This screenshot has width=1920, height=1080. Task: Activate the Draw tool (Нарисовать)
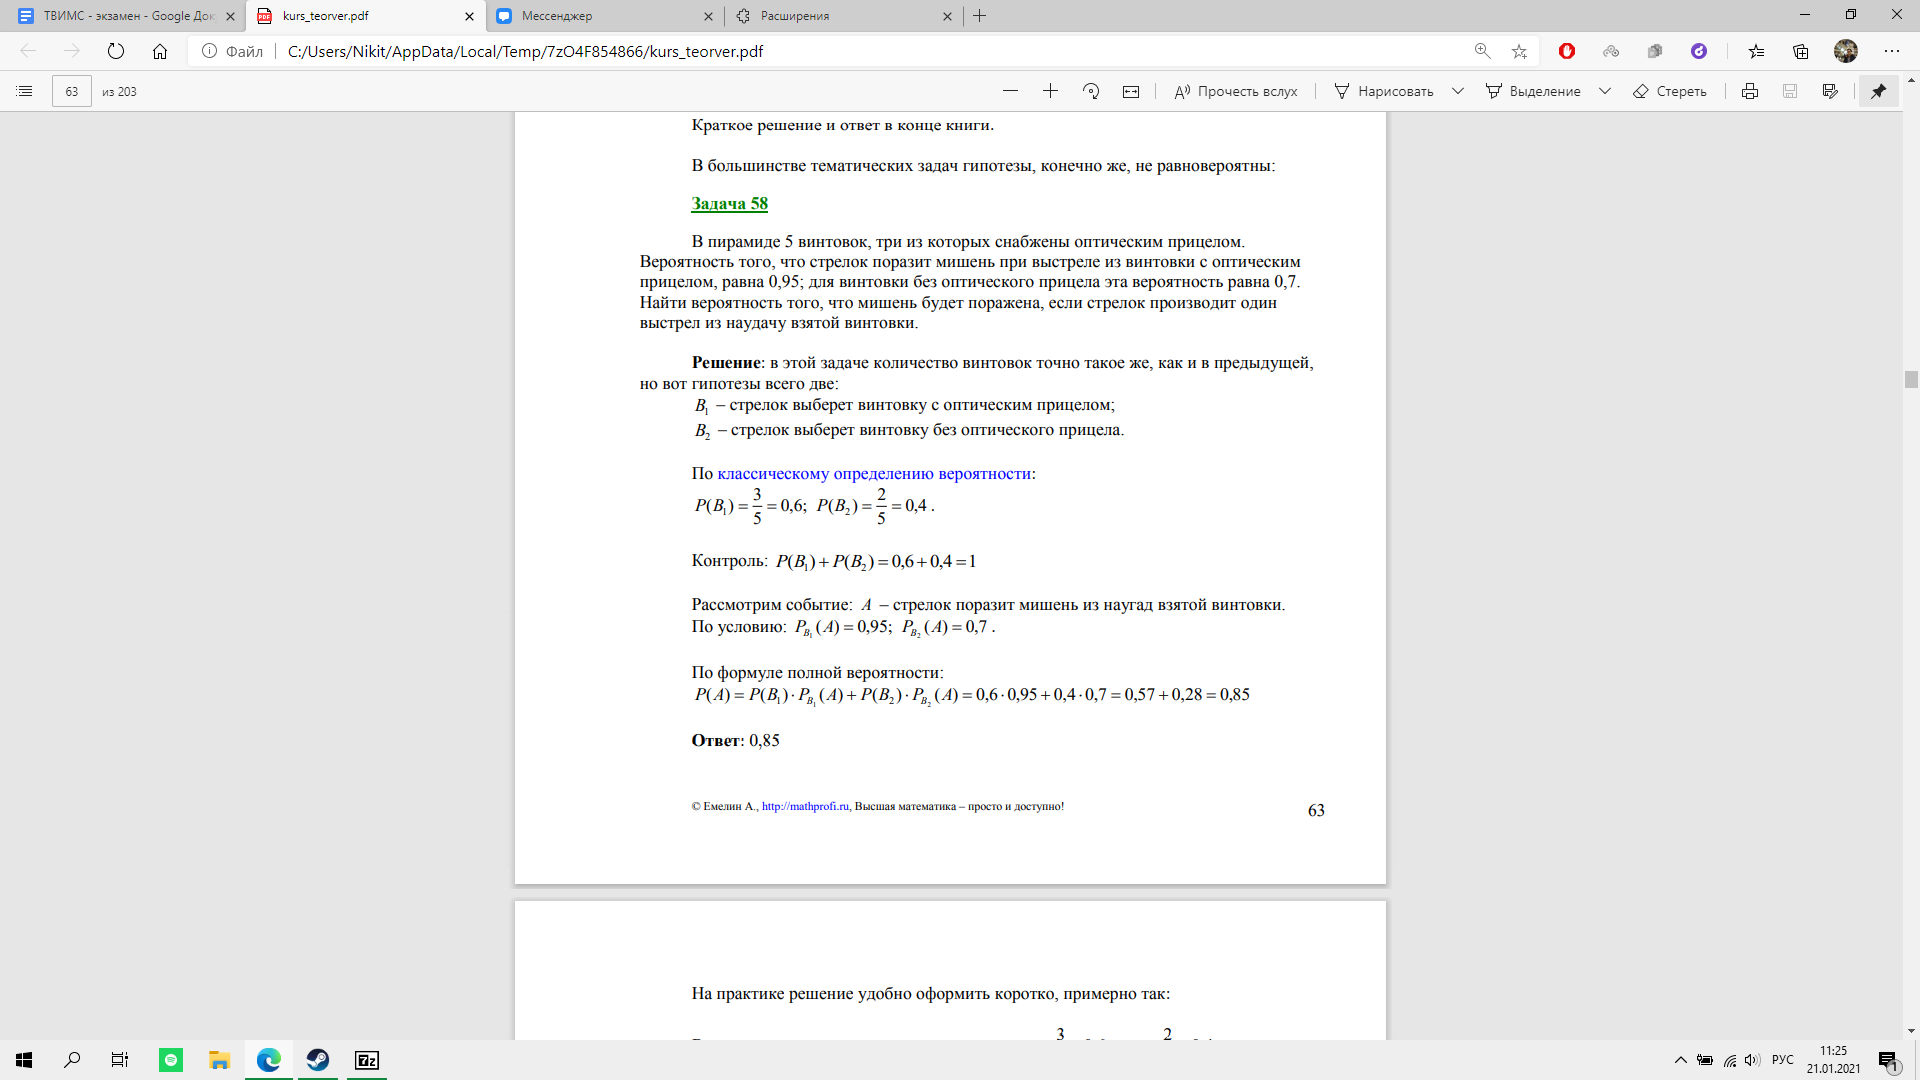[x=1384, y=91]
